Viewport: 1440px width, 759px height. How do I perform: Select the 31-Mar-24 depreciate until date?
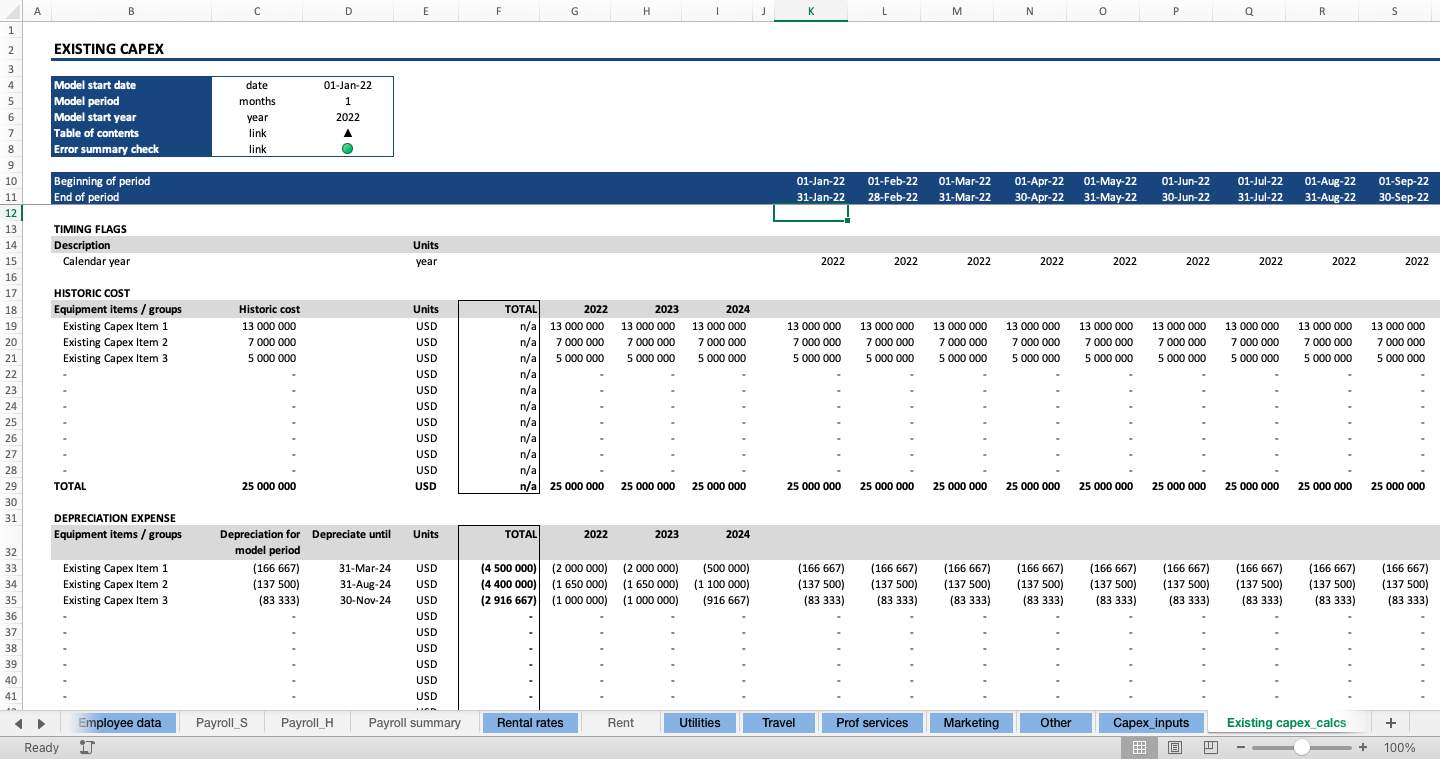pyautogui.click(x=365, y=568)
